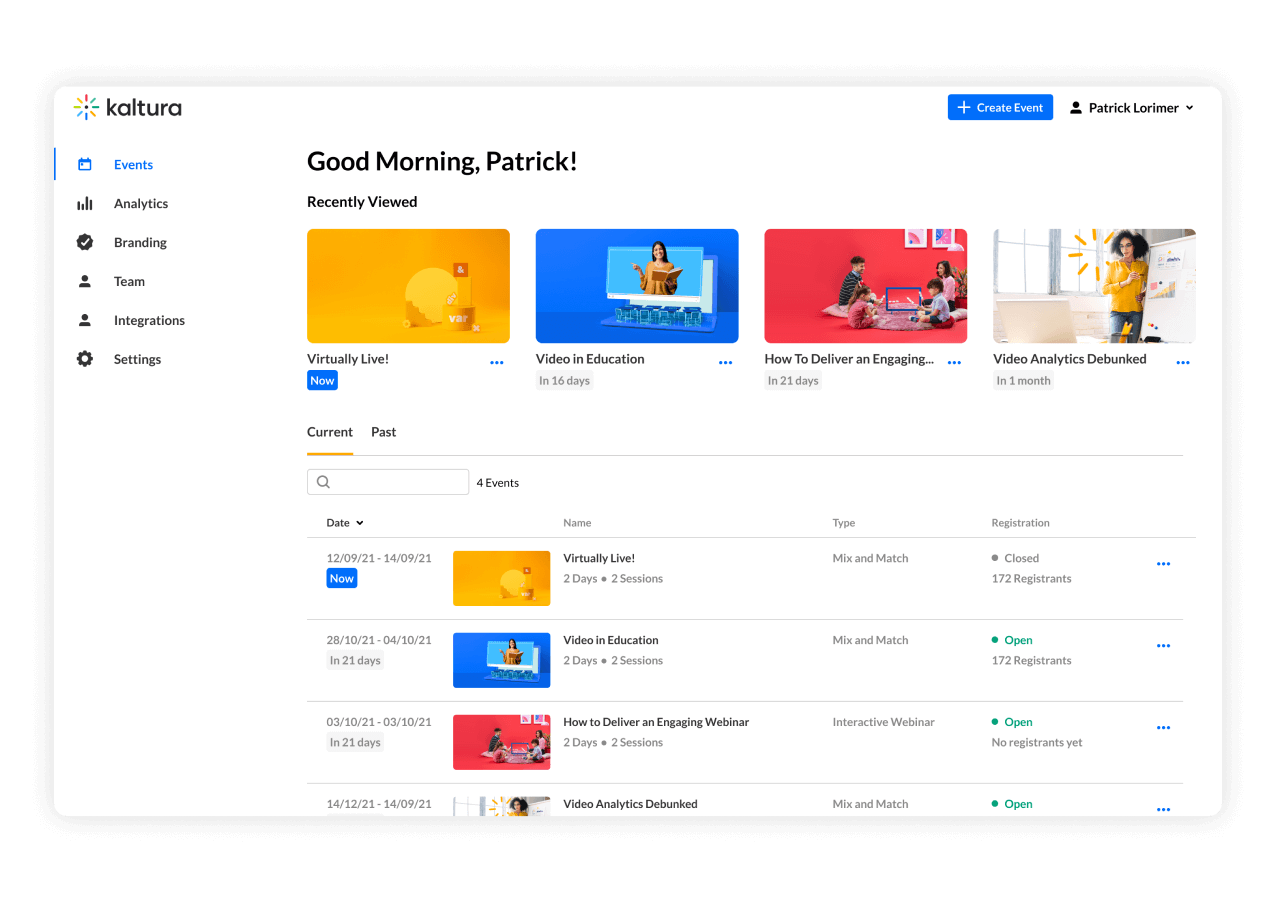Click the Branding checkmark badge icon

86,242
